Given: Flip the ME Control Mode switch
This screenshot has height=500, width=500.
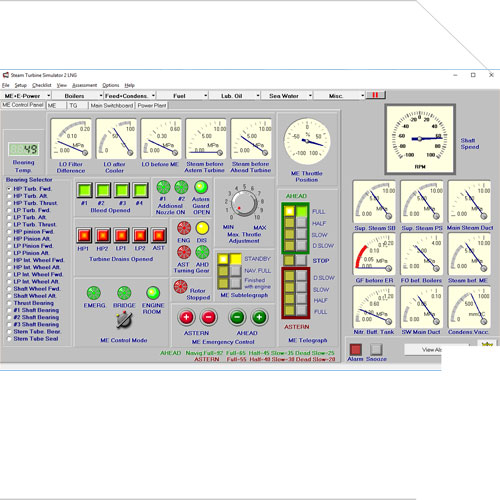Looking at the screenshot, I should (x=124, y=320).
